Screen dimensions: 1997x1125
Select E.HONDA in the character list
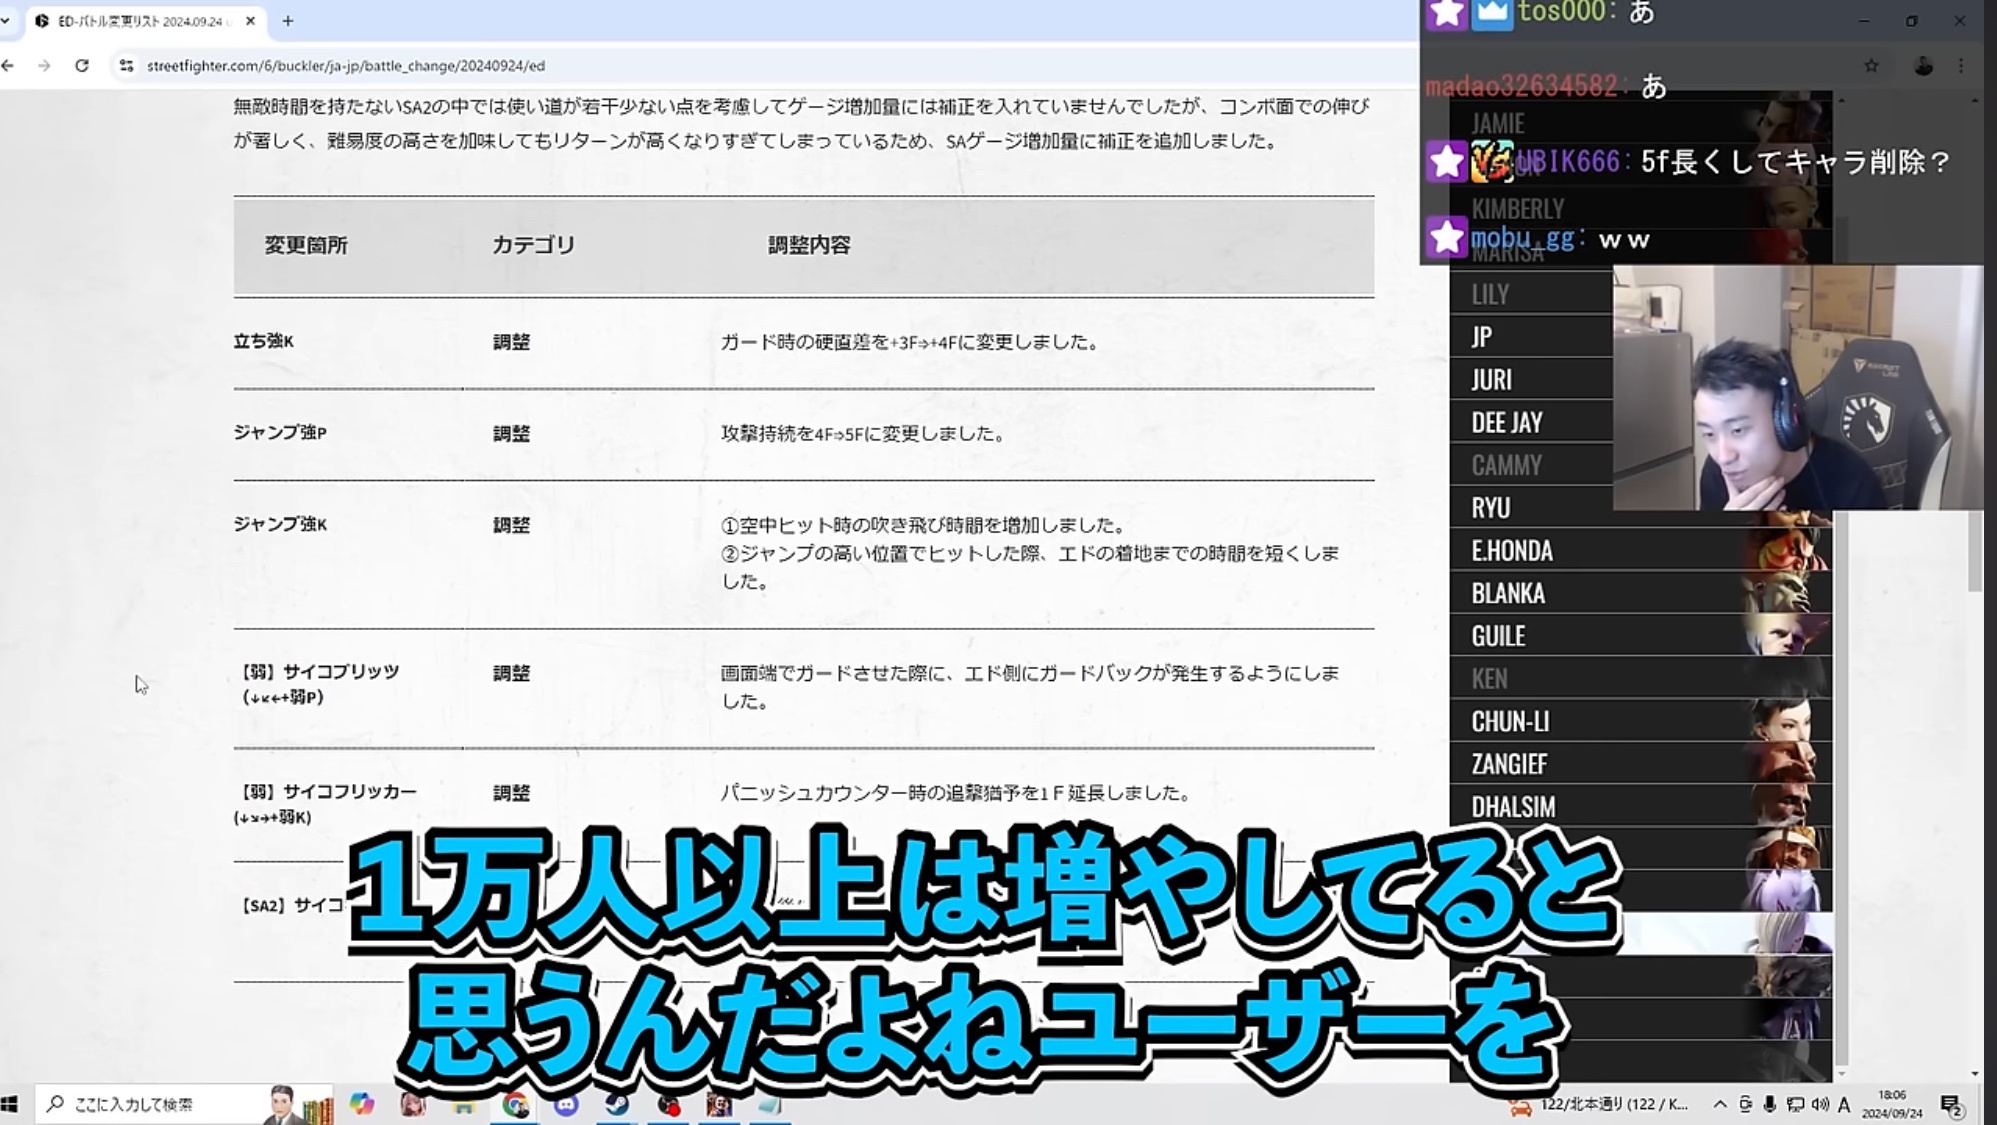click(1640, 551)
